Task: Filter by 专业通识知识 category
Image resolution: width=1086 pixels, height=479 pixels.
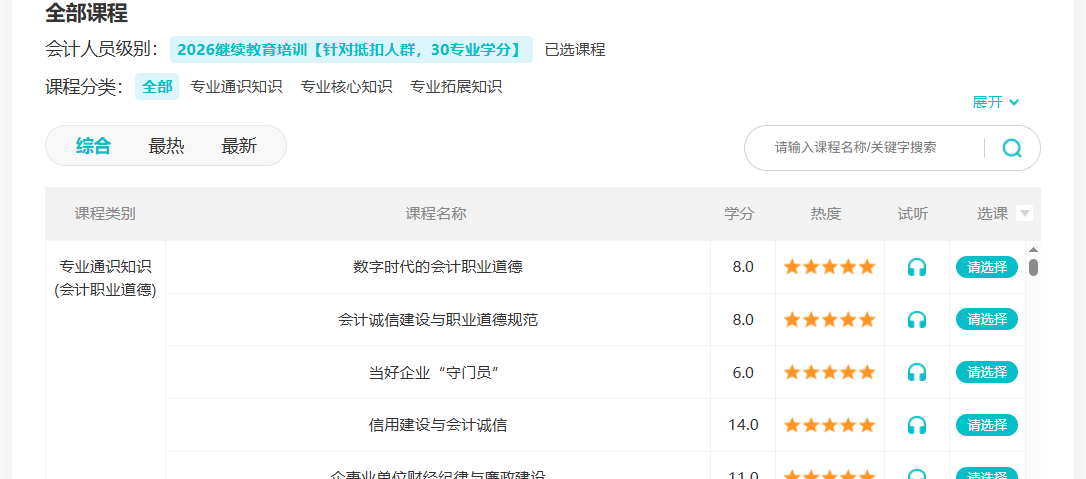Action: [x=236, y=87]
